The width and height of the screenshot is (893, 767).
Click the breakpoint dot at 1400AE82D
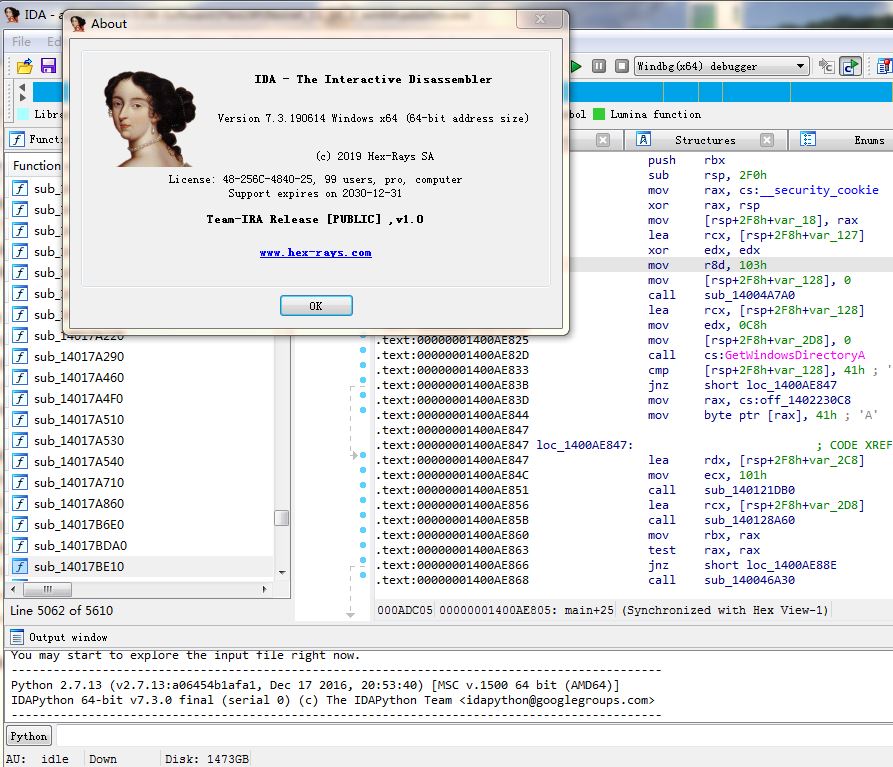pyautogui.click(x=363, y=350)
